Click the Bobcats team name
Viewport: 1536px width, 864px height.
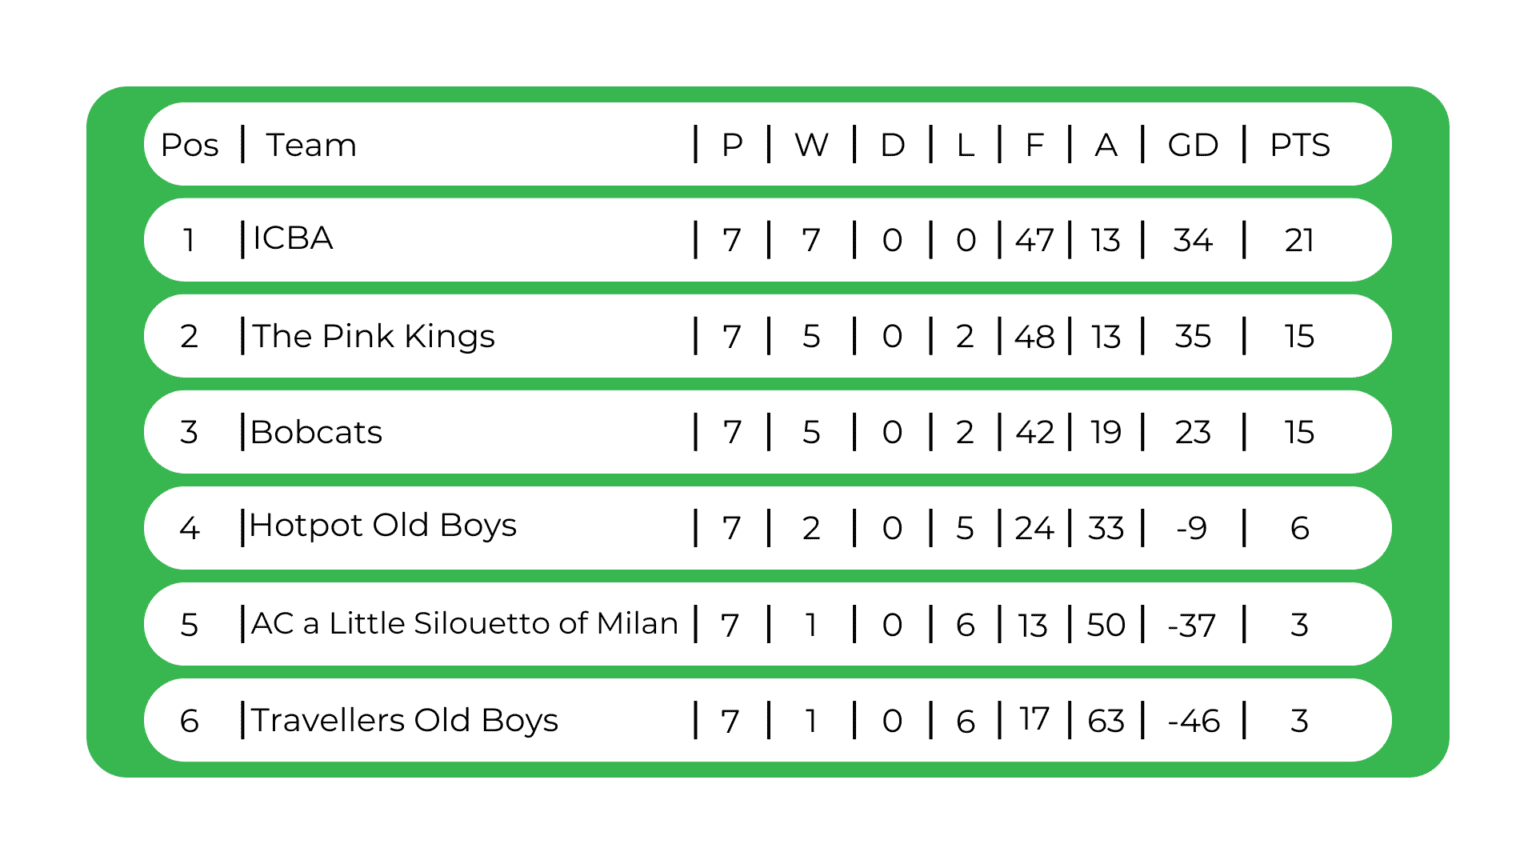pyautogui.click(x=316, y=432)
